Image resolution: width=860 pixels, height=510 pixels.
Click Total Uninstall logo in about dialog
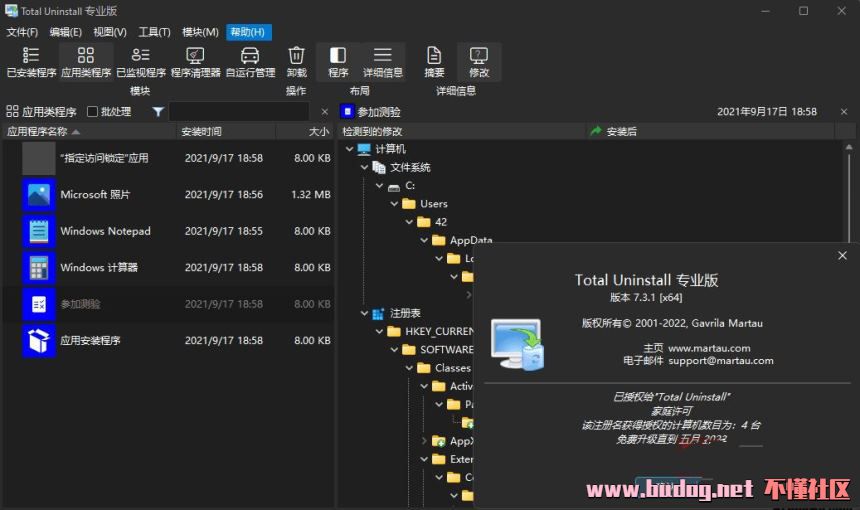click(x=517, y=344)
